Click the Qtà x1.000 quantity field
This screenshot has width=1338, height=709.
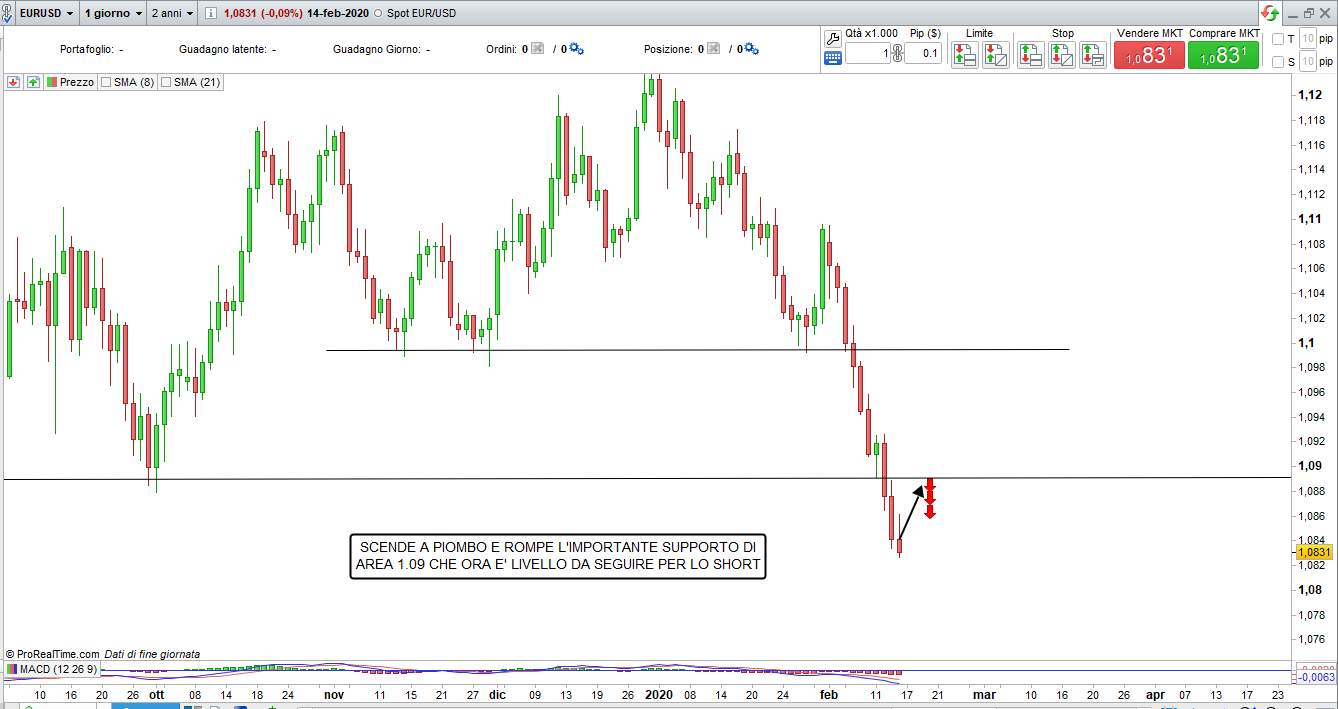[867, 54]
